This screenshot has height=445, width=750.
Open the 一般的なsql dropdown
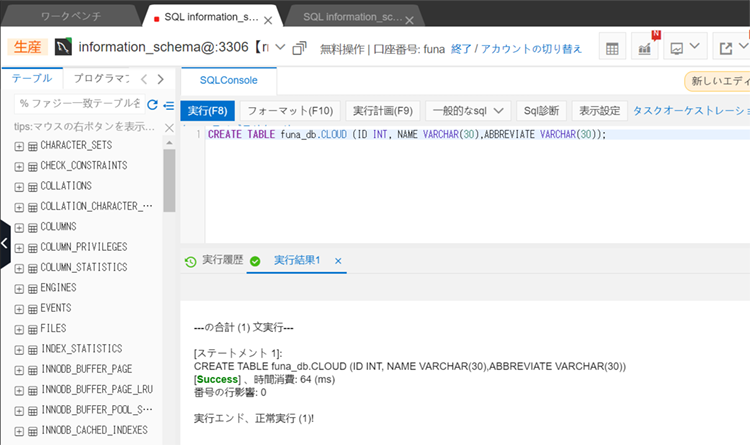click(x=468, y=111)
